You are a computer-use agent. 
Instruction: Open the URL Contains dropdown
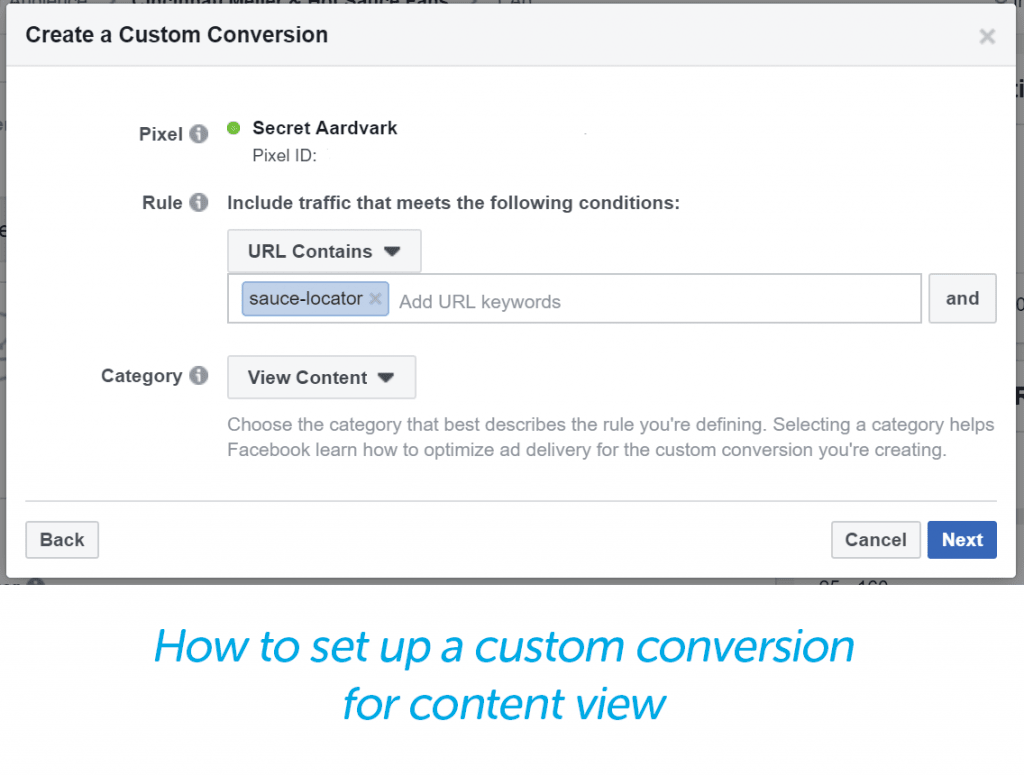322,251
